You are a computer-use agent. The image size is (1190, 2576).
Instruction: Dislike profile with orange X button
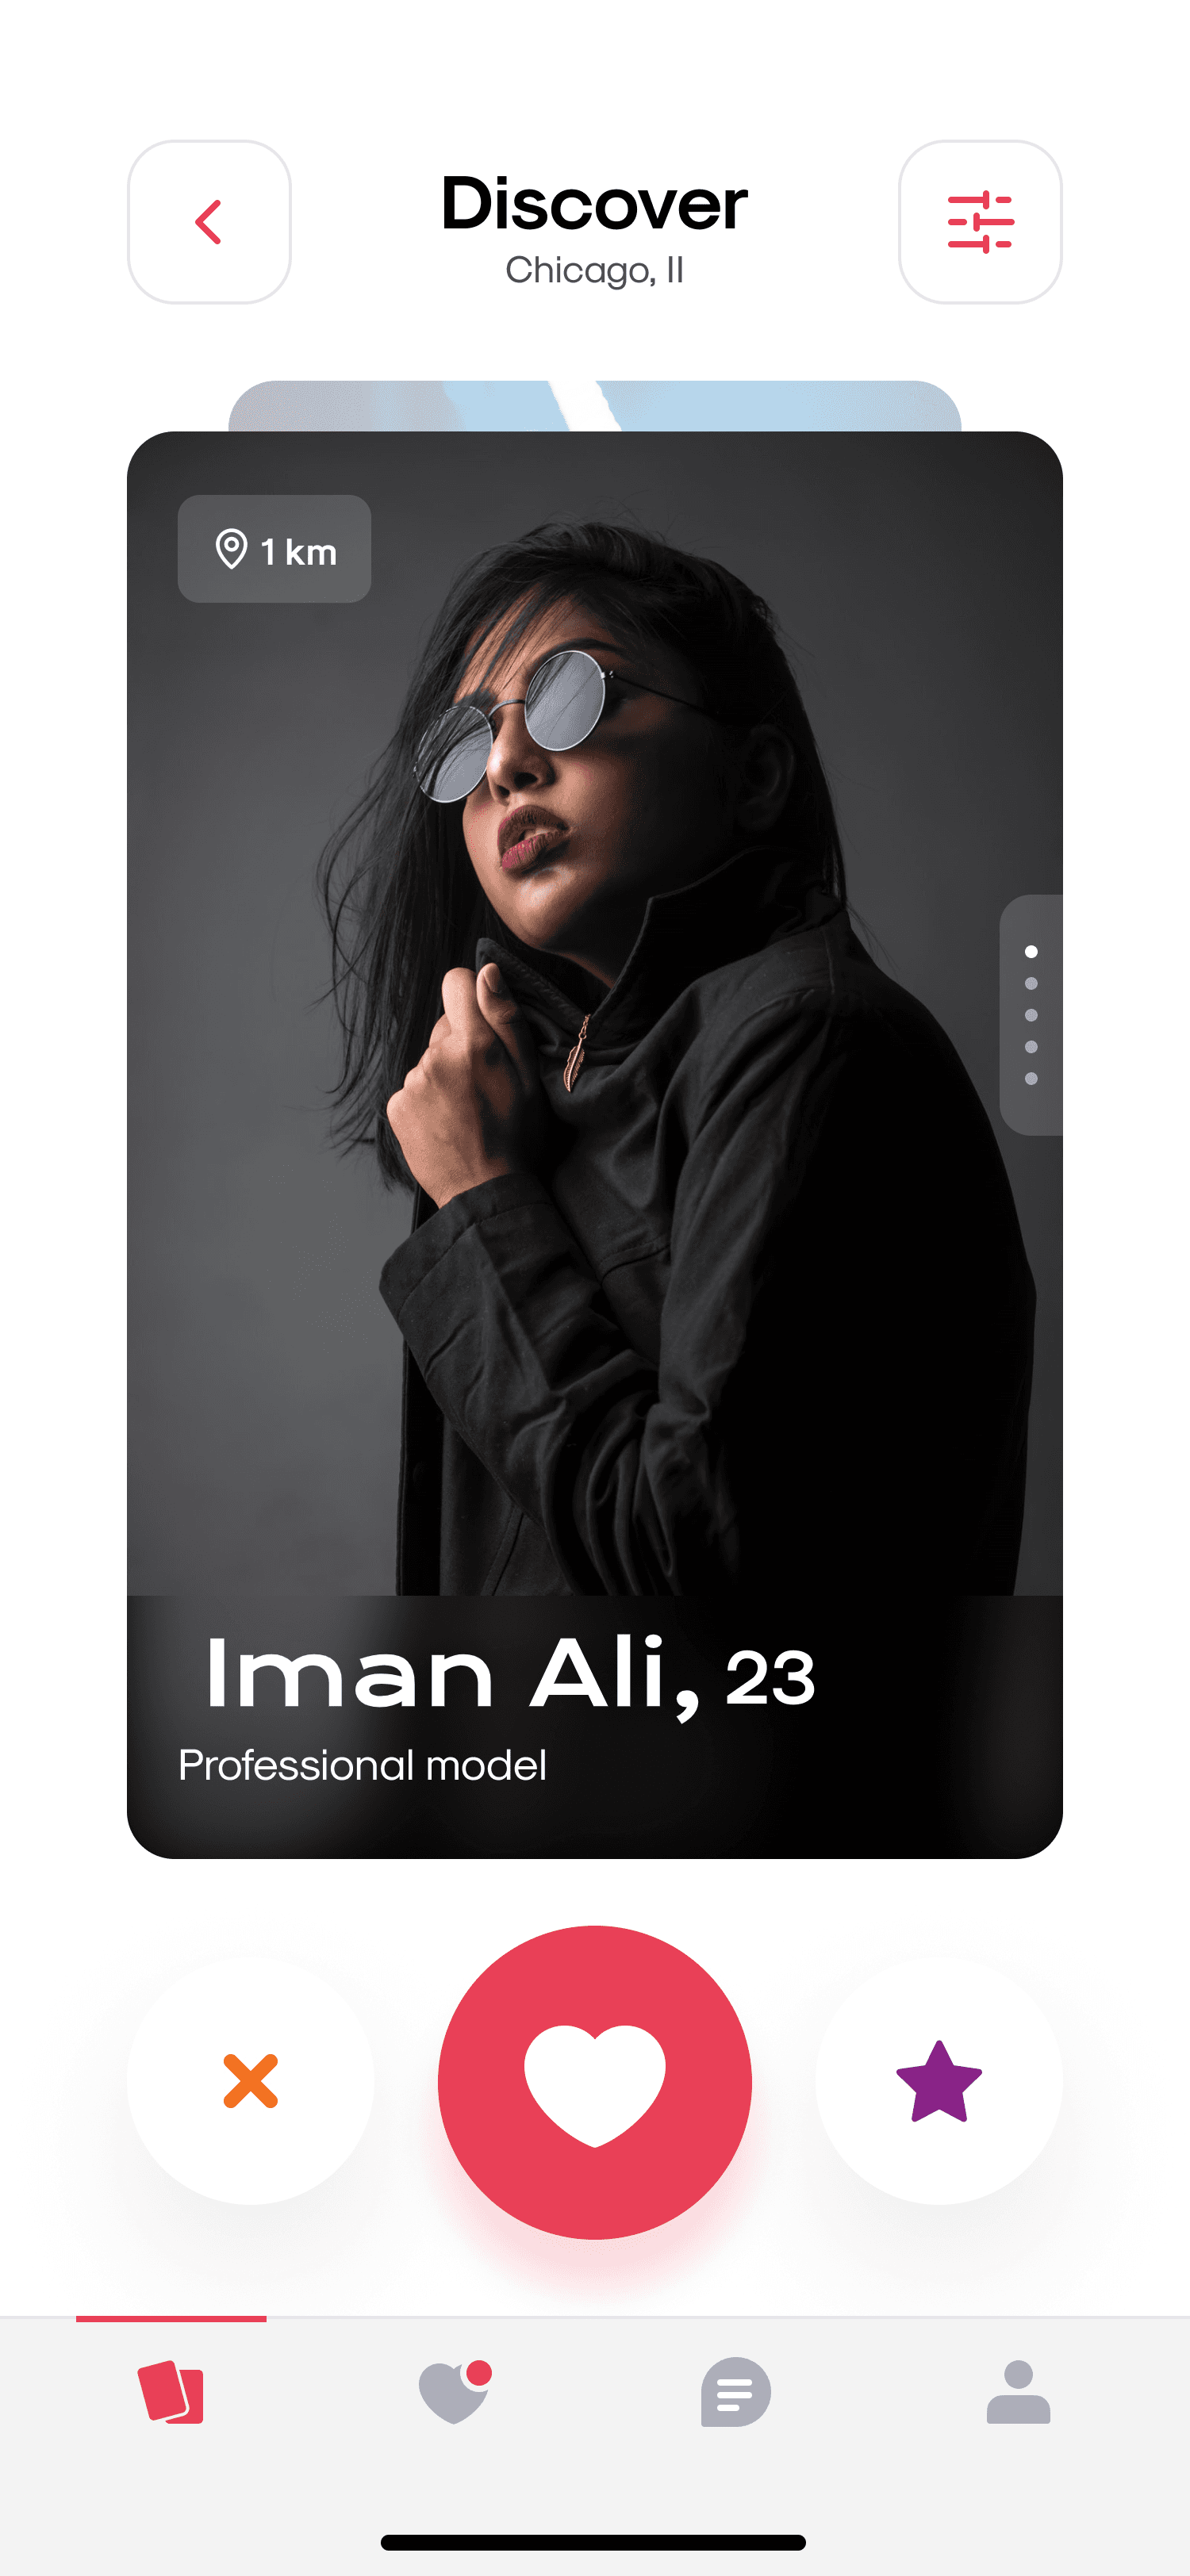pos(250,2081)
